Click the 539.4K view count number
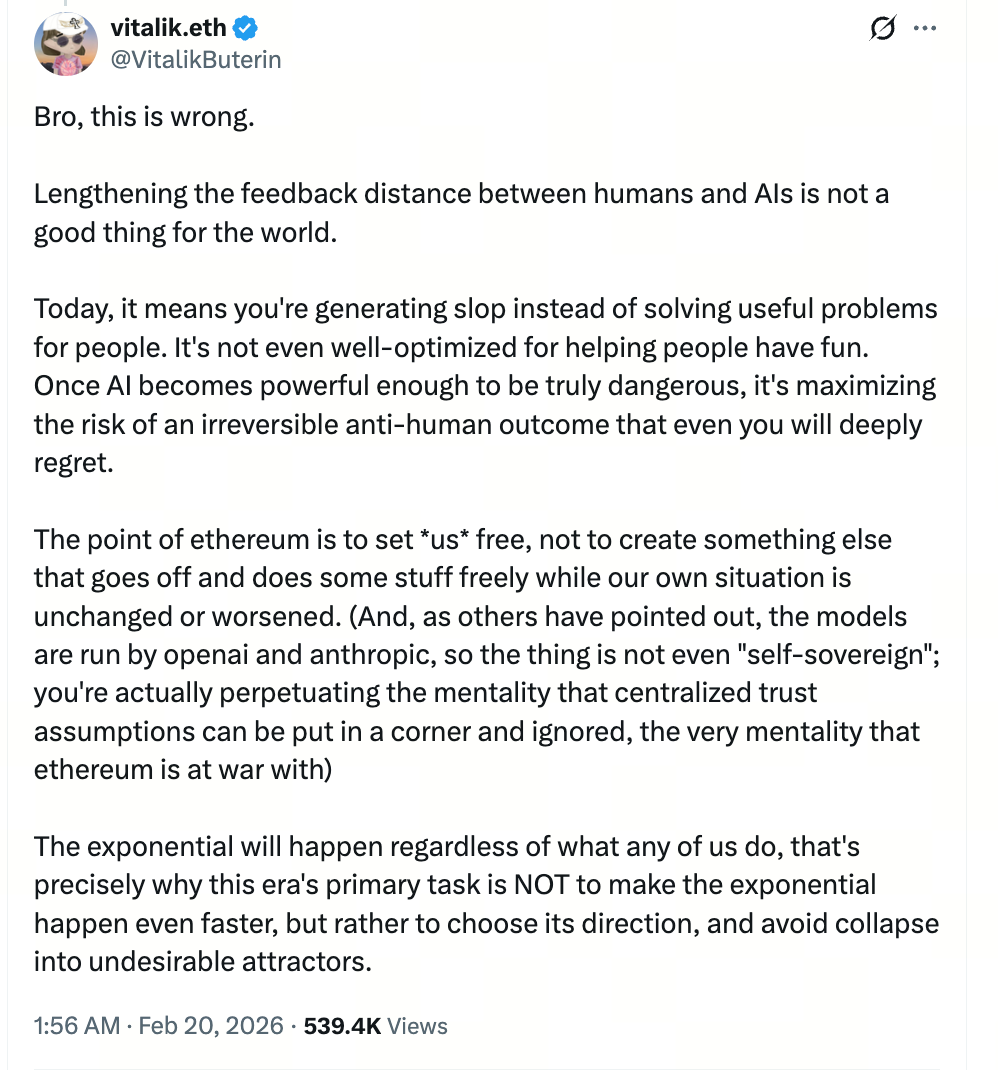The image size is (998, 1070). (342, 1026)
